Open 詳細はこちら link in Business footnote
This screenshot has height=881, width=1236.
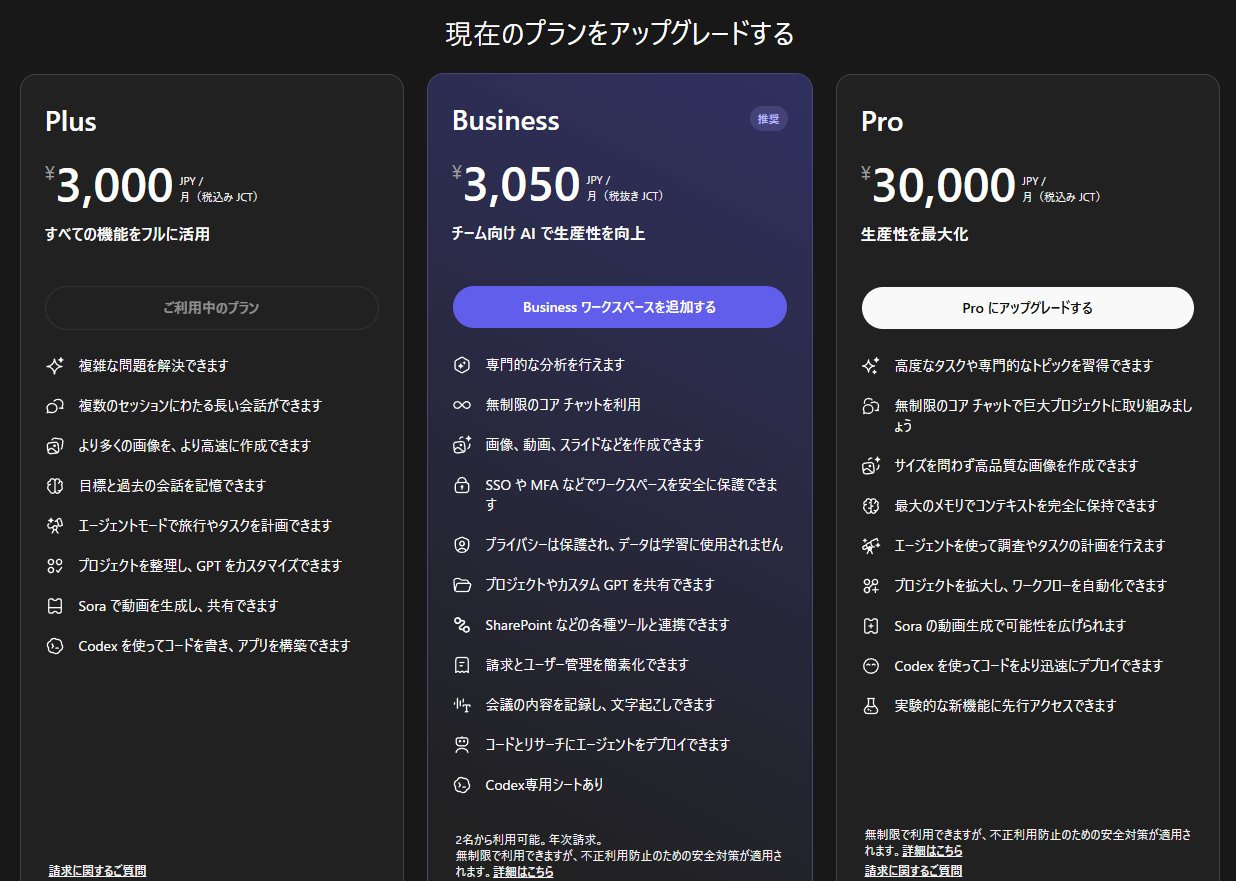pyautogui.click(x=523, y=872)
